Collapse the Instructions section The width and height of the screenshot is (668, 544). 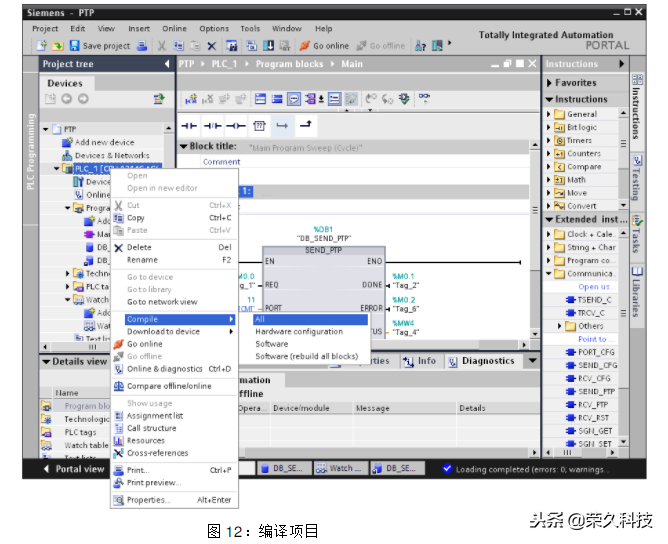(549, 100)
